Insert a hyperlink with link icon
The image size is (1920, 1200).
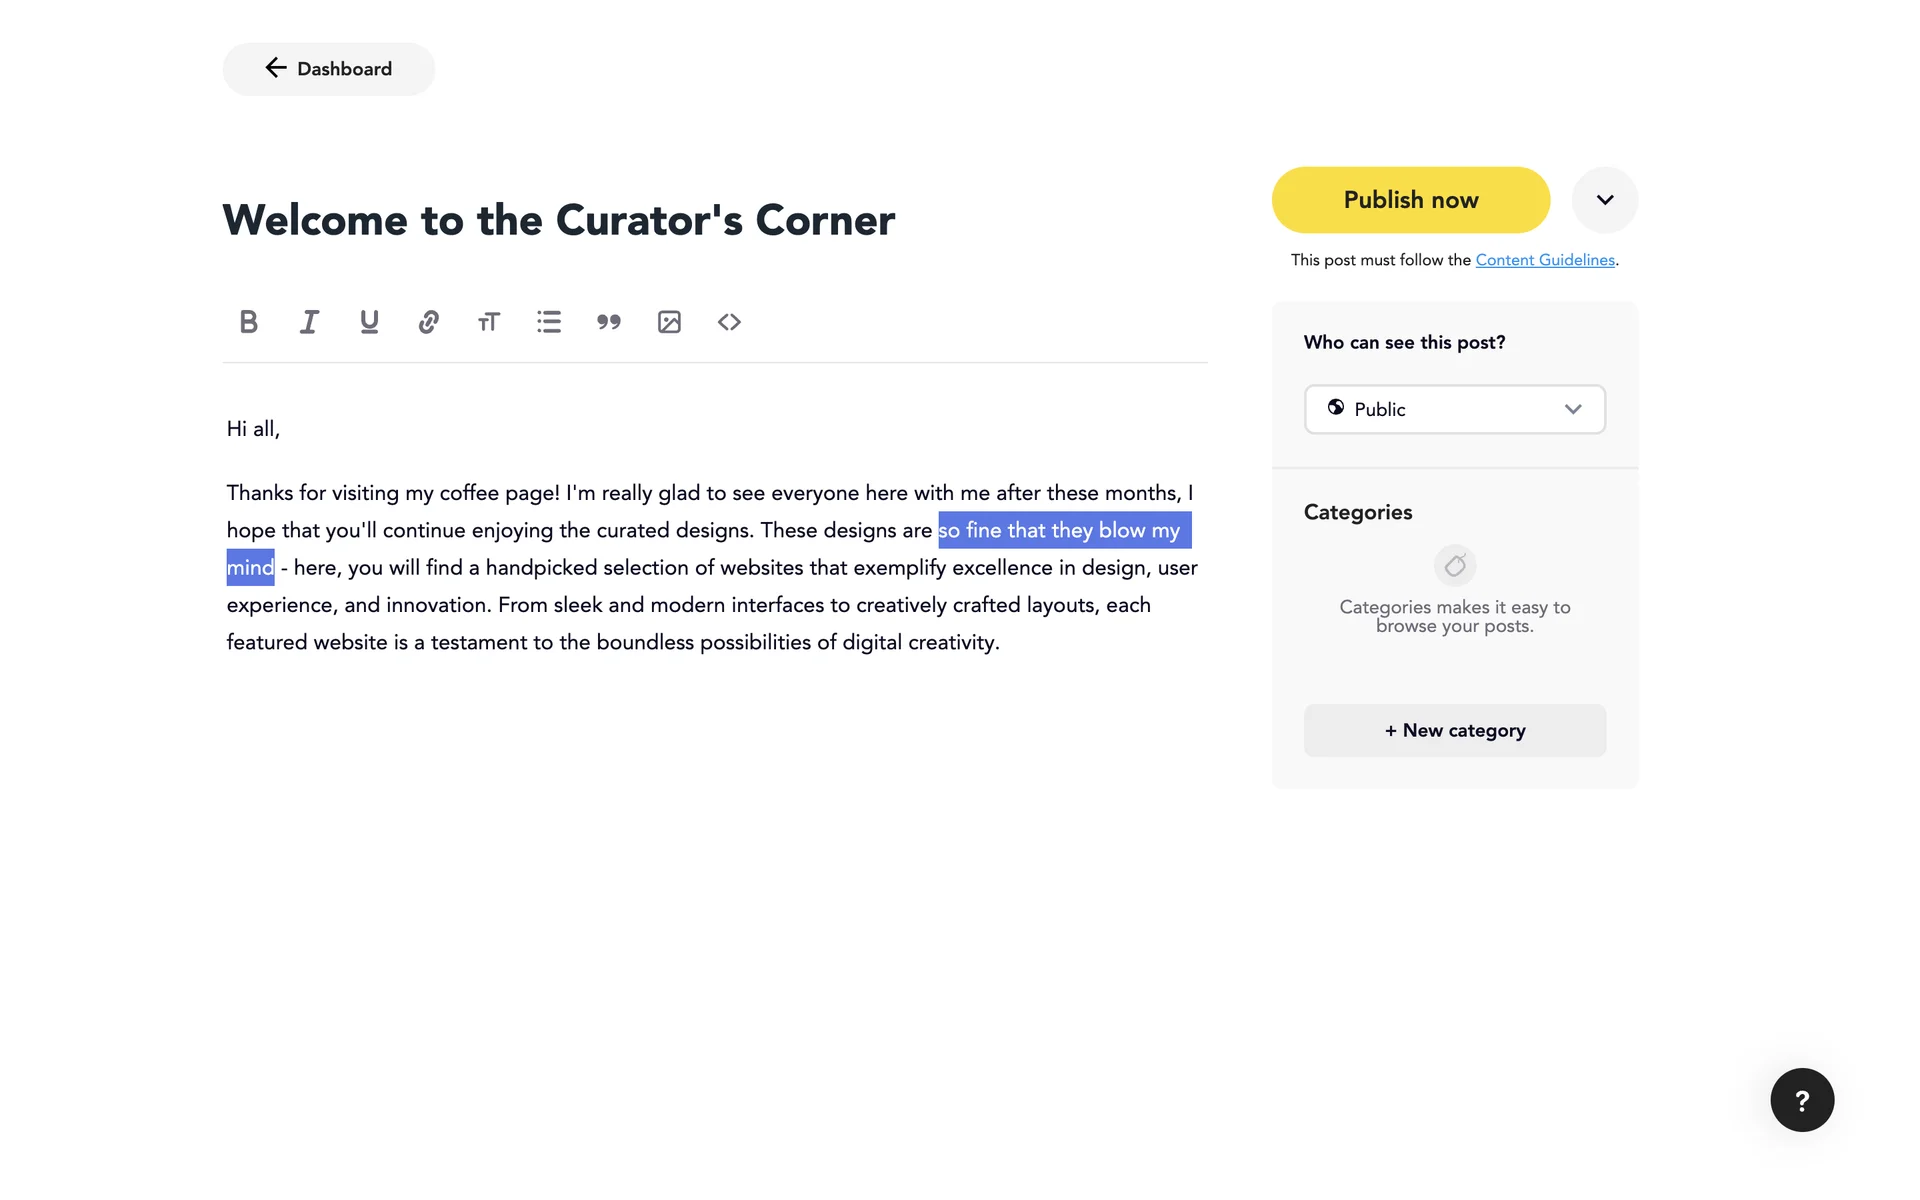[x=429, y=322]
